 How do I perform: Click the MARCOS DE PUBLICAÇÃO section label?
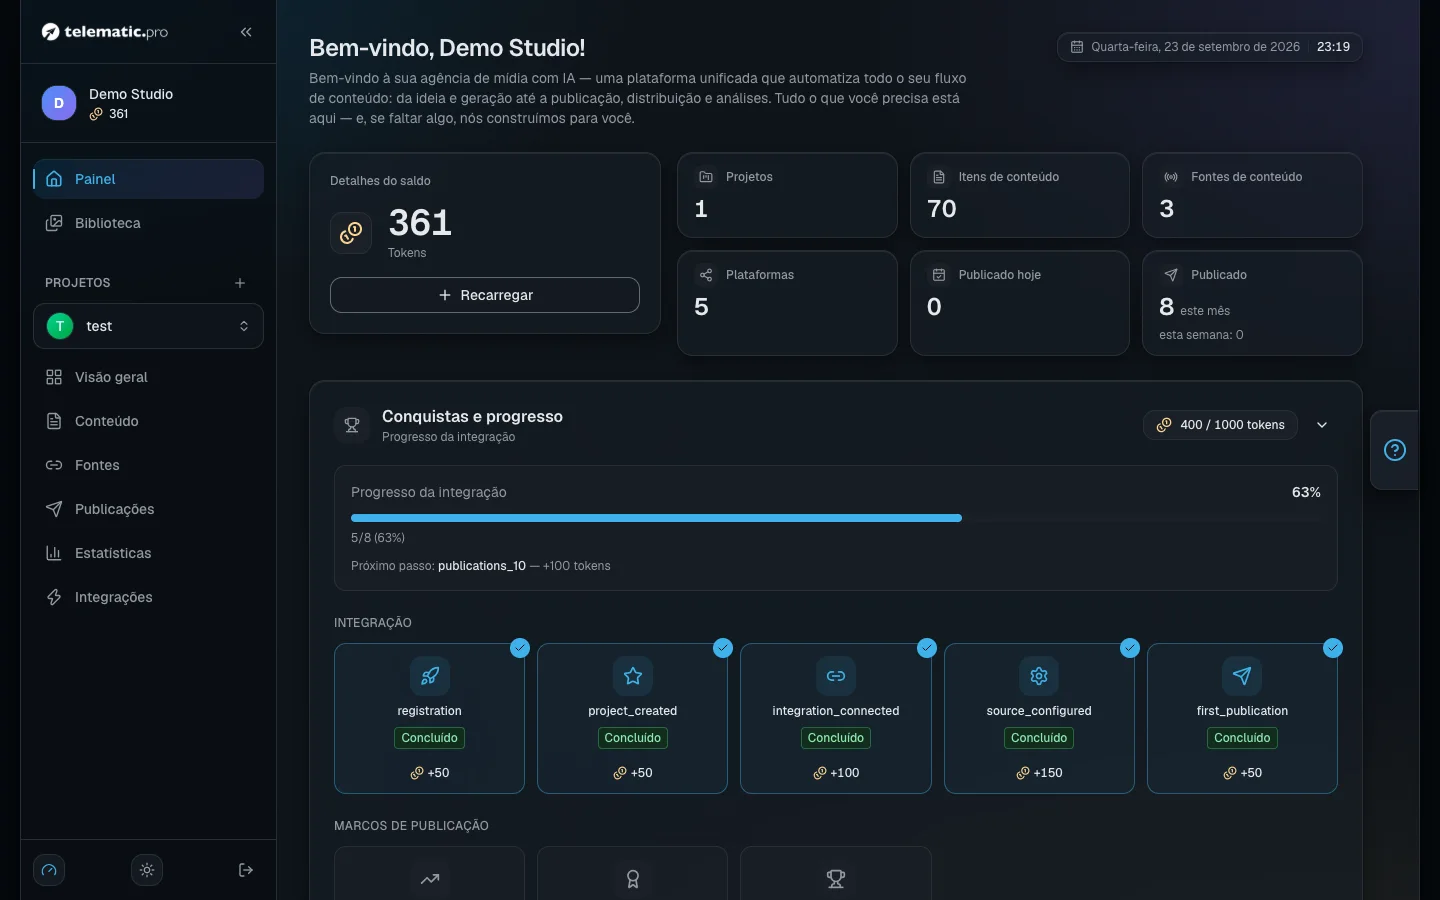click(x=411, y=826)
